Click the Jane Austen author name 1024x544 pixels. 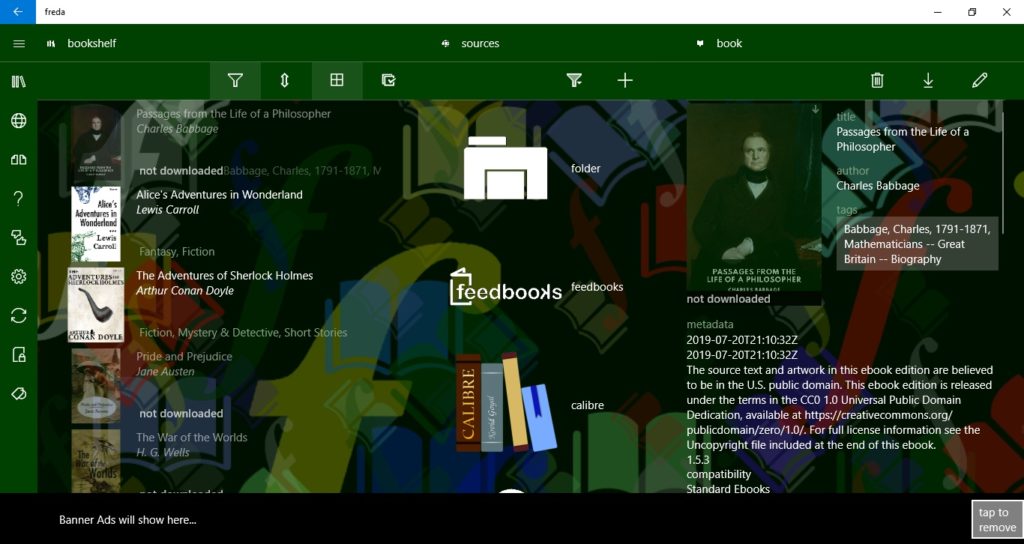coord(165,372)
